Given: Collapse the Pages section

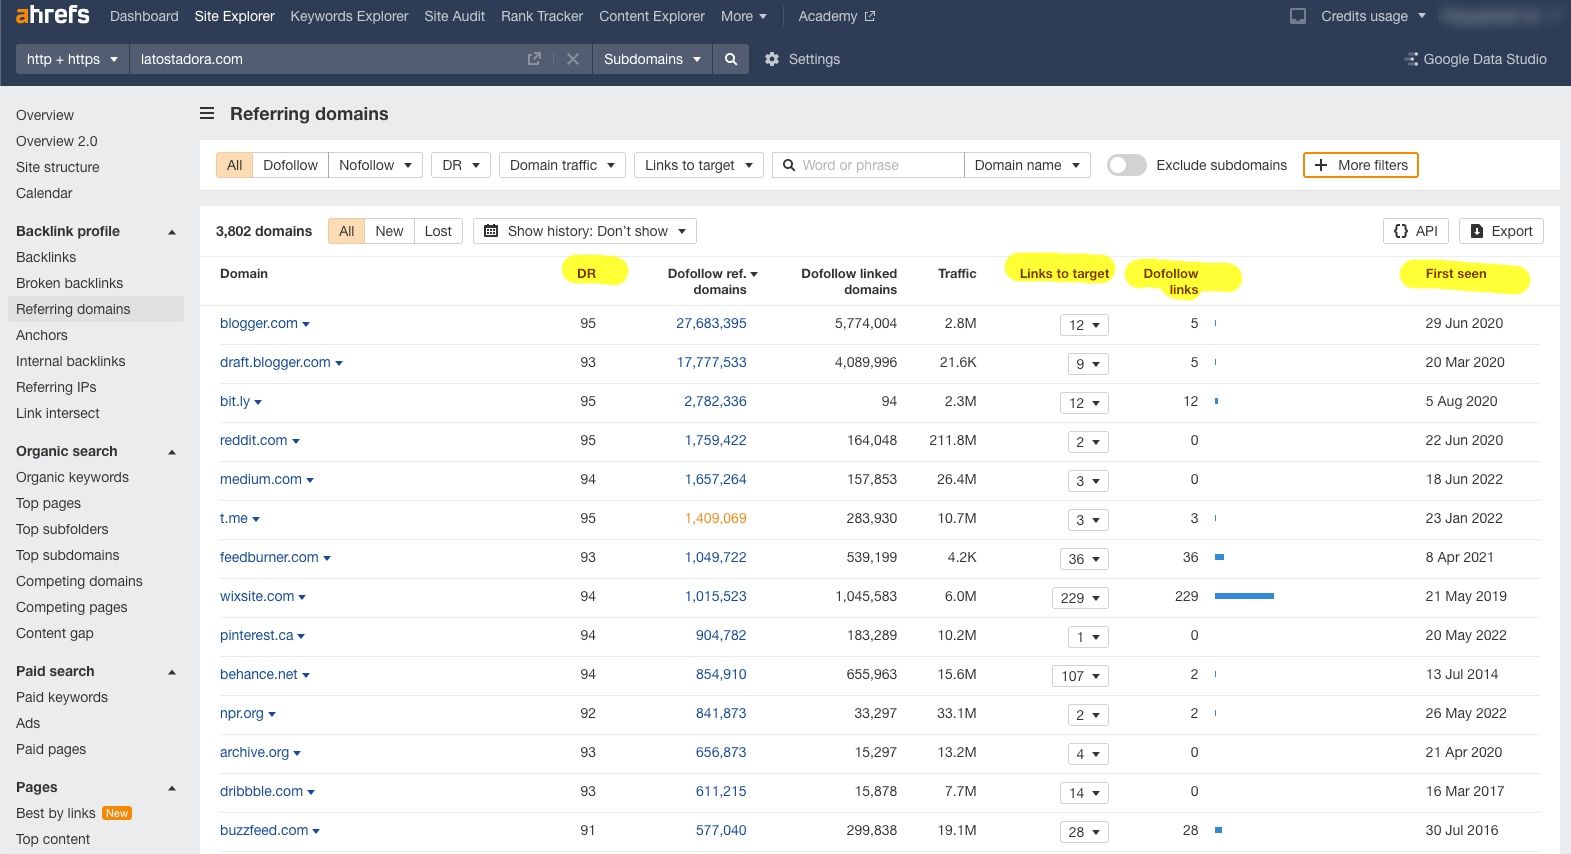Looking at the screenshot, I should pos(172,788).
